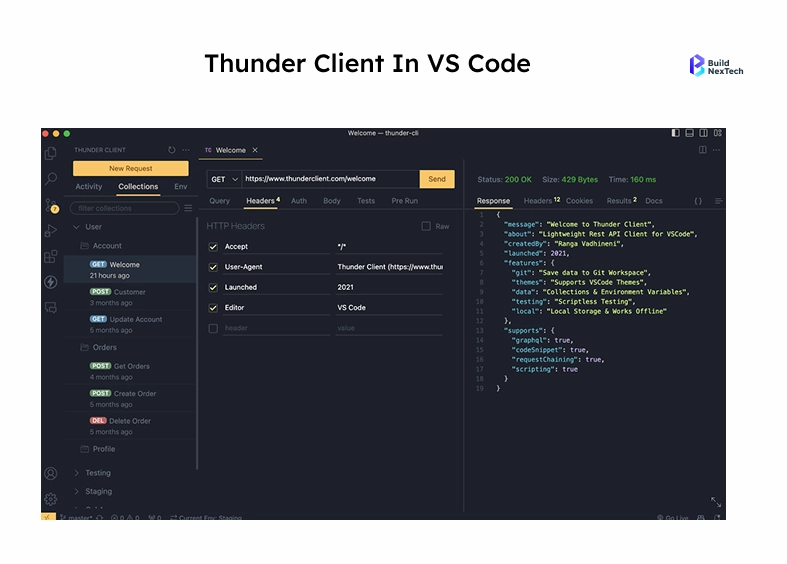The width and height of the screenshot is (787, 564).
Task: Uncheck the User-Agent header checkbox
Action: pos(213,267)
